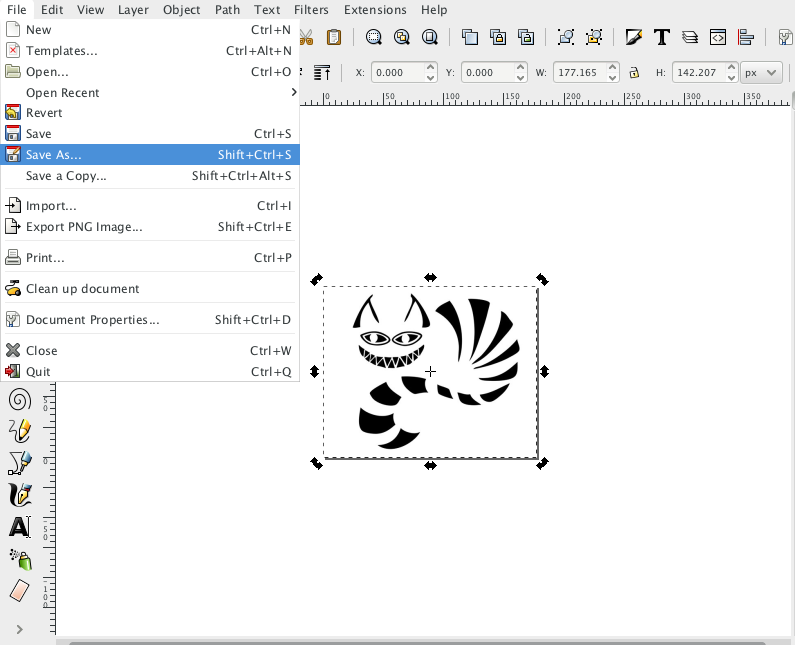Open the px units dropdown
This screenshot has height=645, width=795.
[x=761, y=73]
